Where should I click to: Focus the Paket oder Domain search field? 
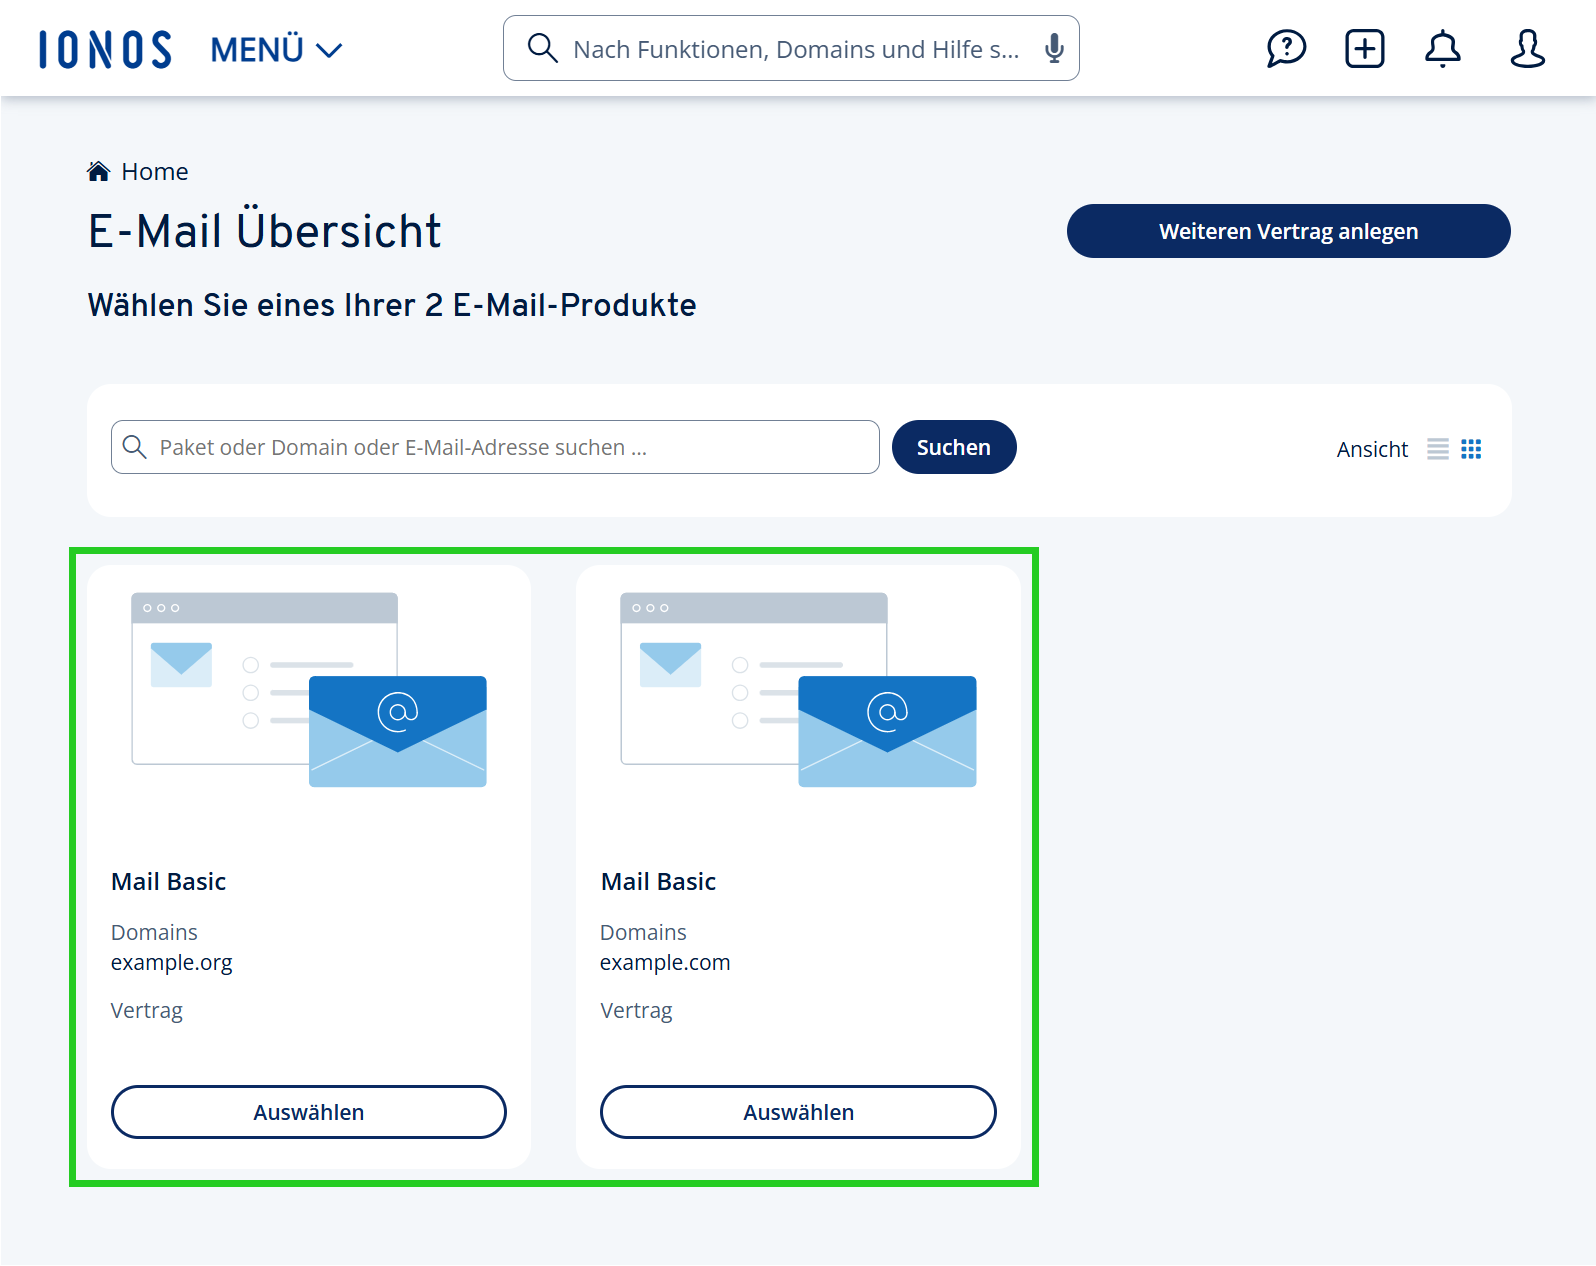point(495,447)
